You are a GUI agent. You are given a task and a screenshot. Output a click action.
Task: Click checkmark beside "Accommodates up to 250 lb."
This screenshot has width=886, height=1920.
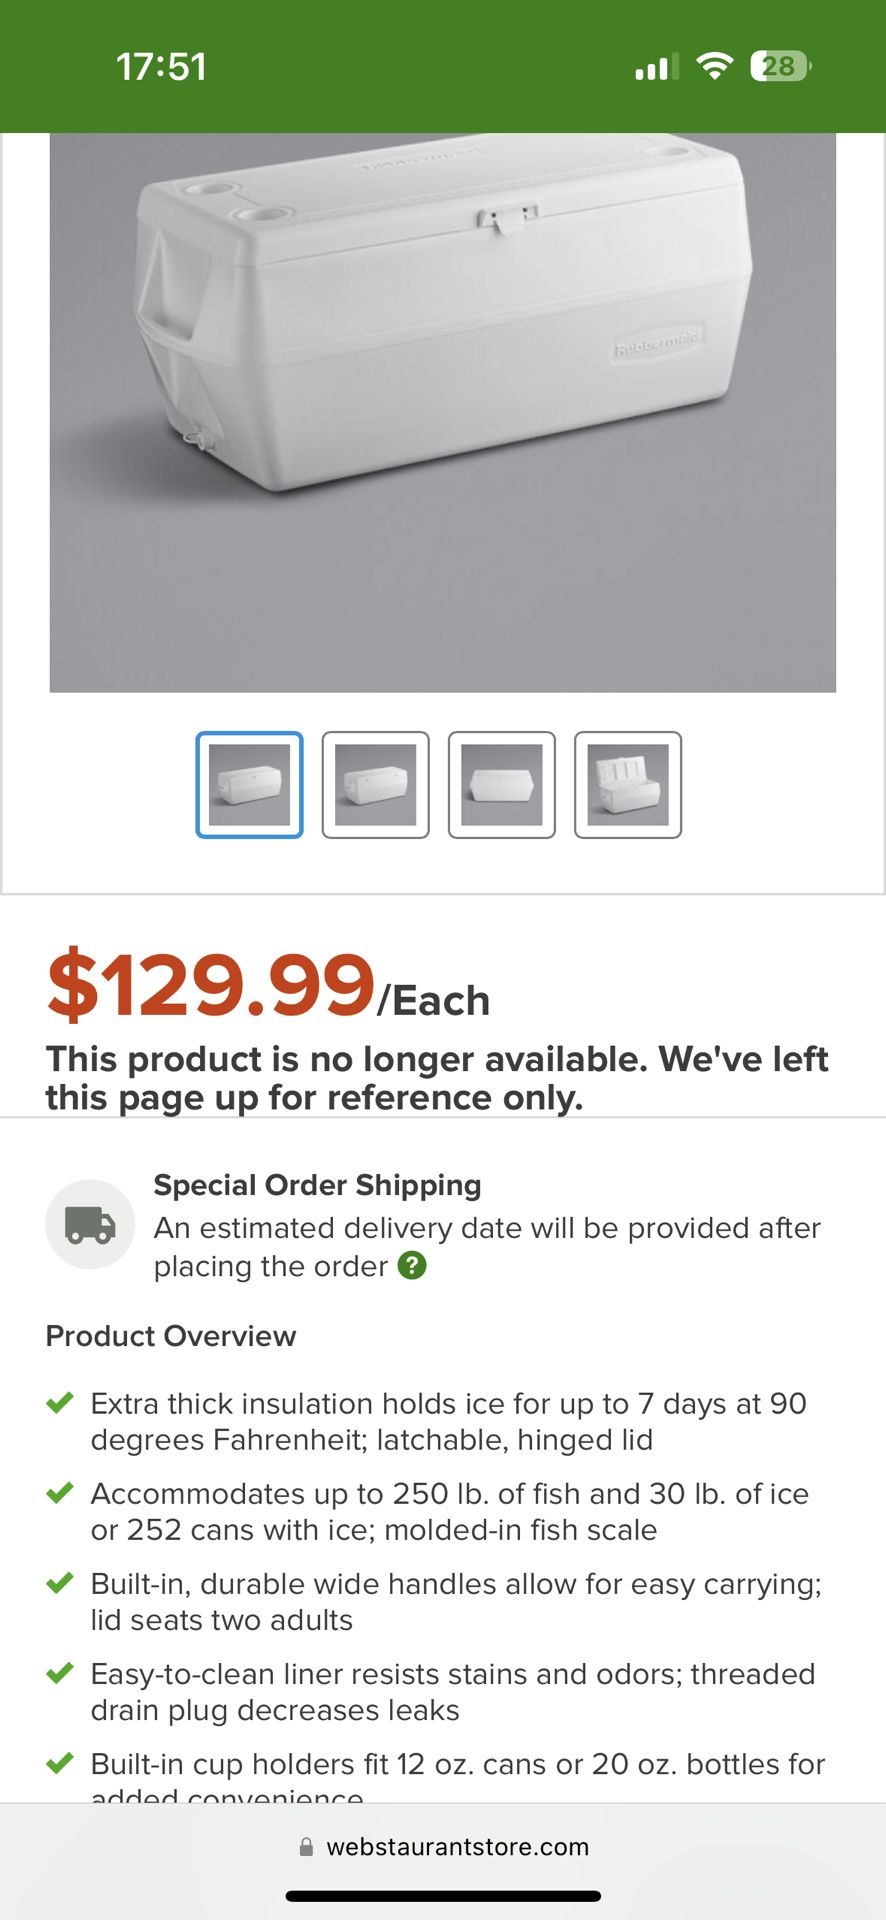[60, 1493]
